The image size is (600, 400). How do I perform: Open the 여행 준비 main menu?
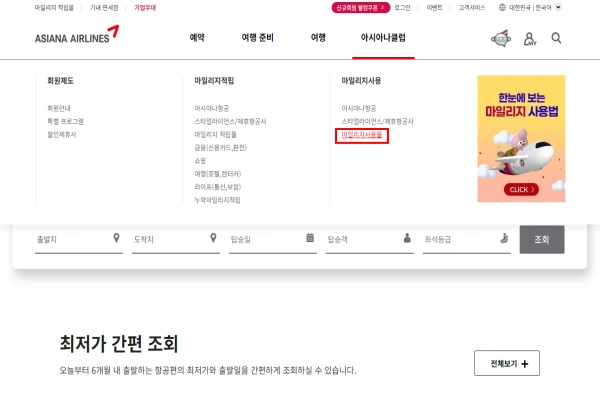(258, 38)
